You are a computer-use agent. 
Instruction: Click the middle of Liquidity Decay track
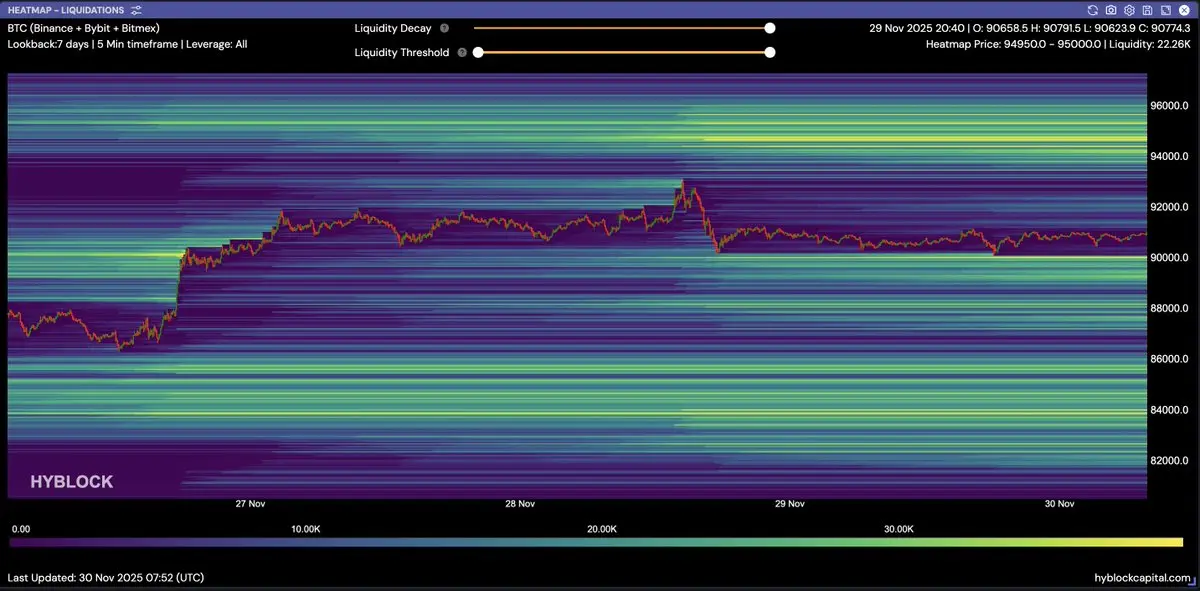(x=622, y=29)
